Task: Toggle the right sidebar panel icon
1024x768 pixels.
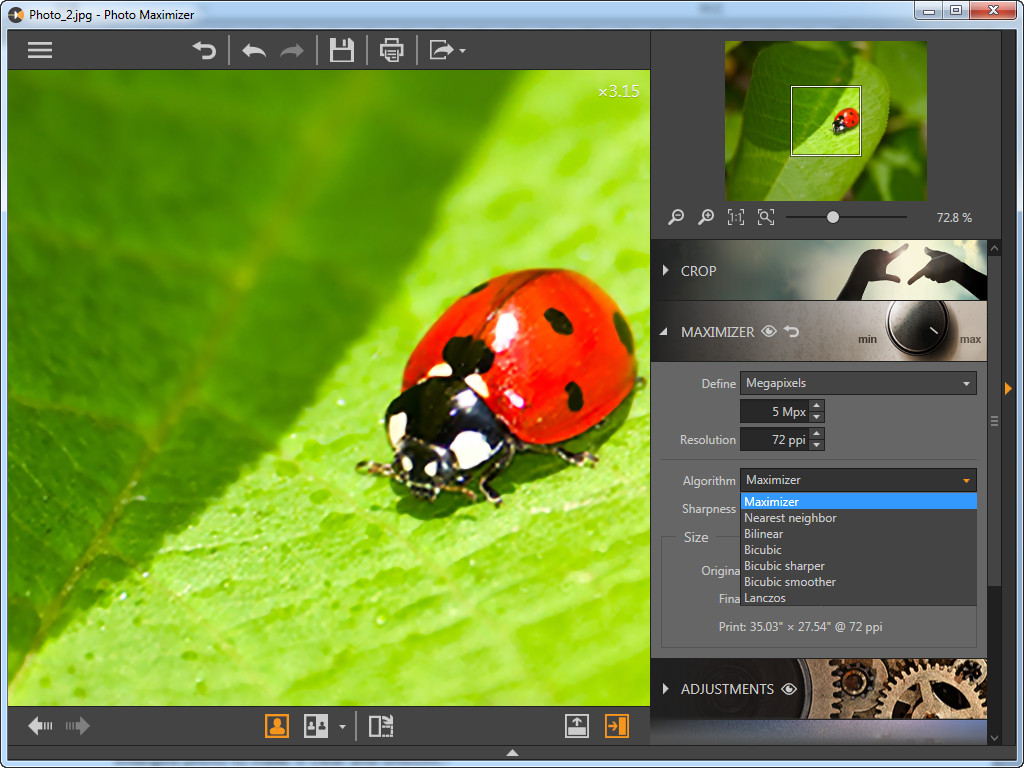Action: coord(616,726)
